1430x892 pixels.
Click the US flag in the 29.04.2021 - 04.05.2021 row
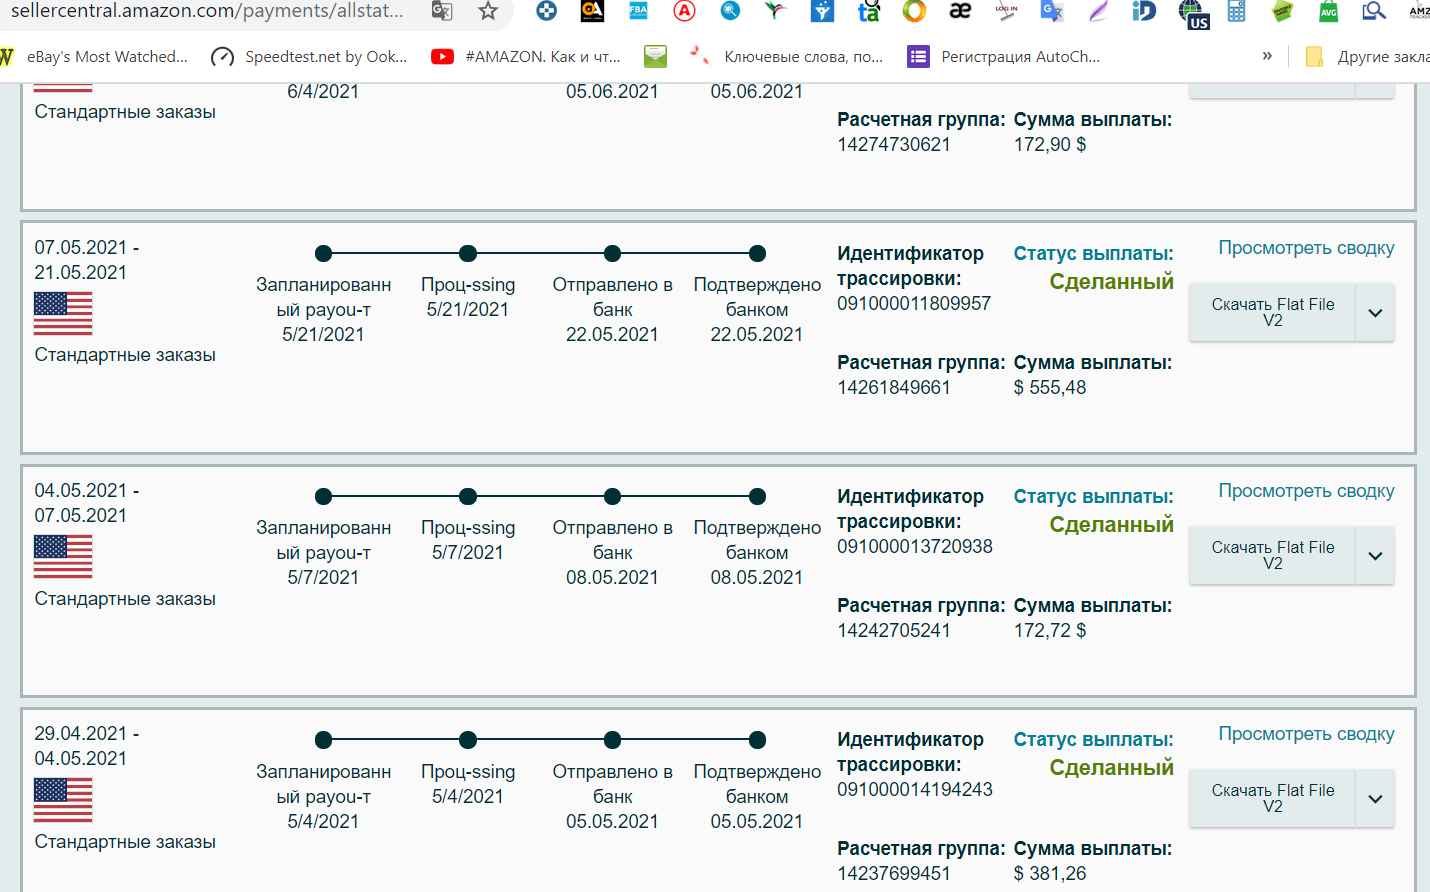click(63, 800)
